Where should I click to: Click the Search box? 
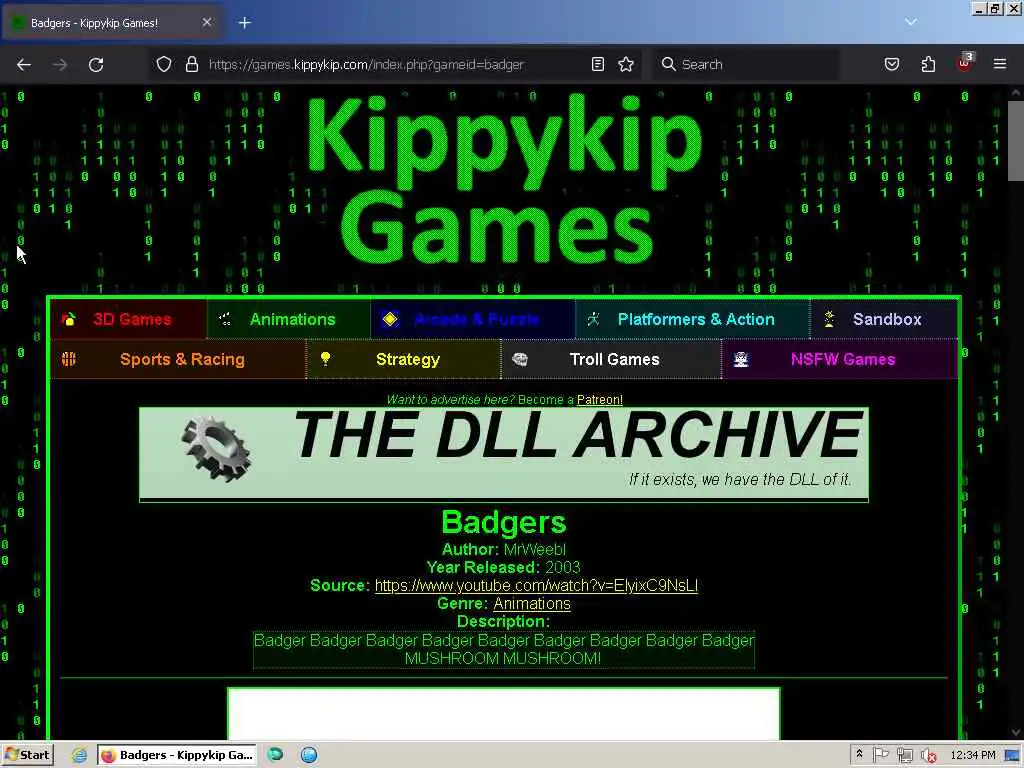coord(745,64)
